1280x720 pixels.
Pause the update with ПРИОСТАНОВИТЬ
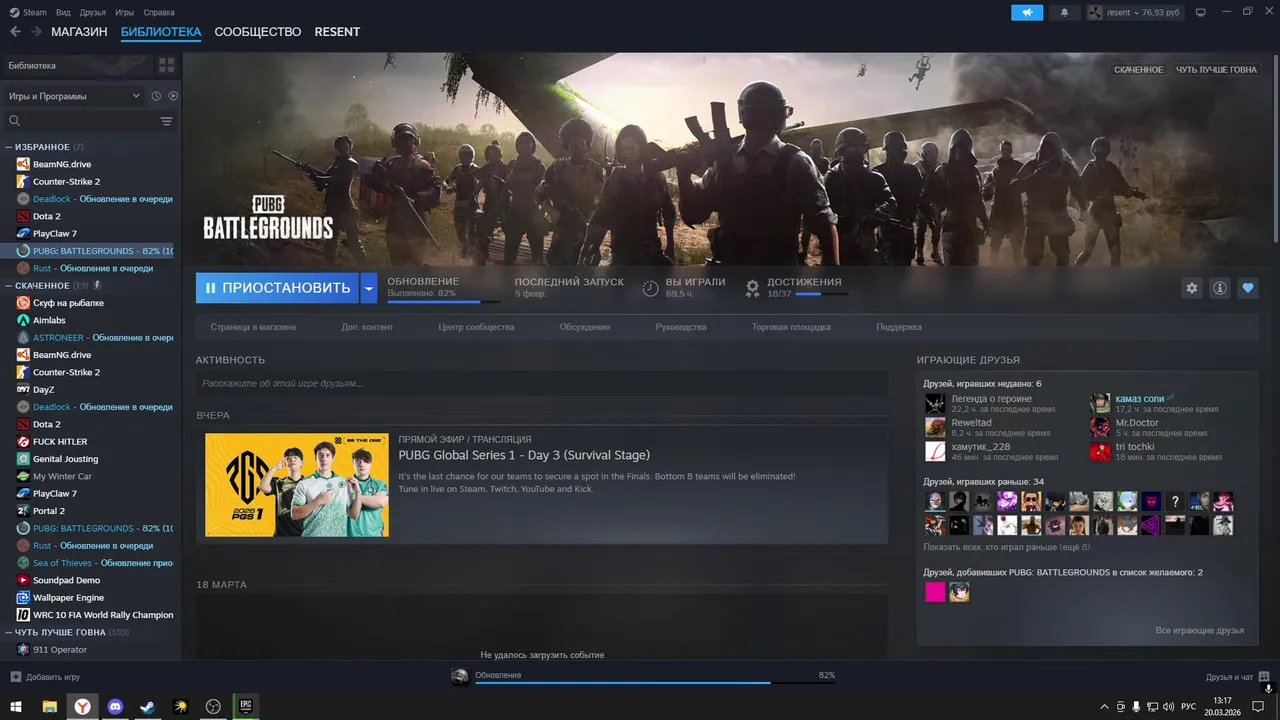coord(277,288)
